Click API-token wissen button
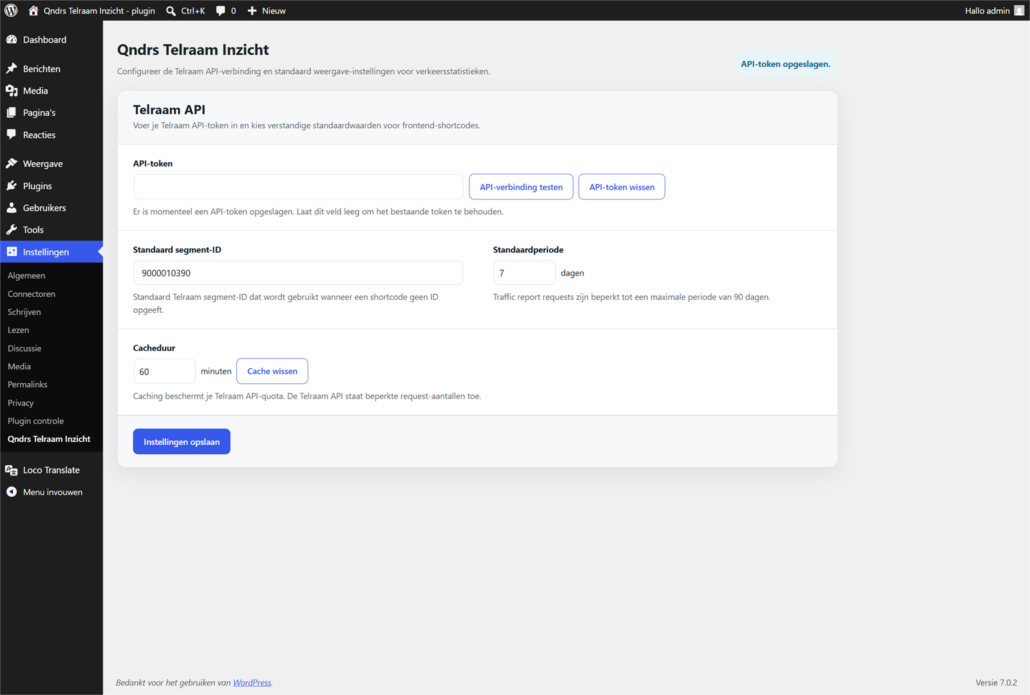The height and width of the screenshot is (695, 1030). (621, 187)
